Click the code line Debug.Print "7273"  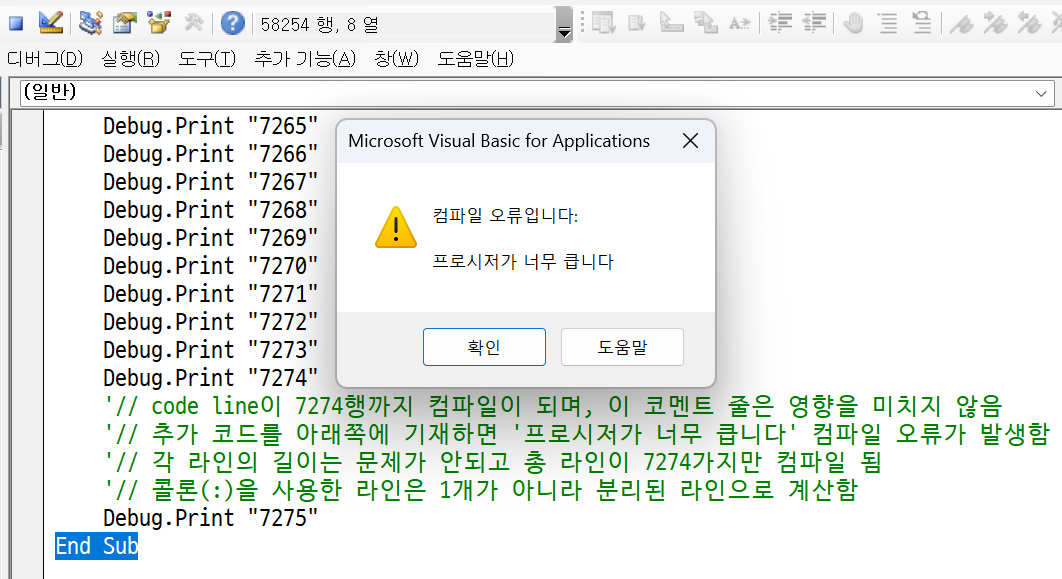pyautogui.click(x=211, y=350)
